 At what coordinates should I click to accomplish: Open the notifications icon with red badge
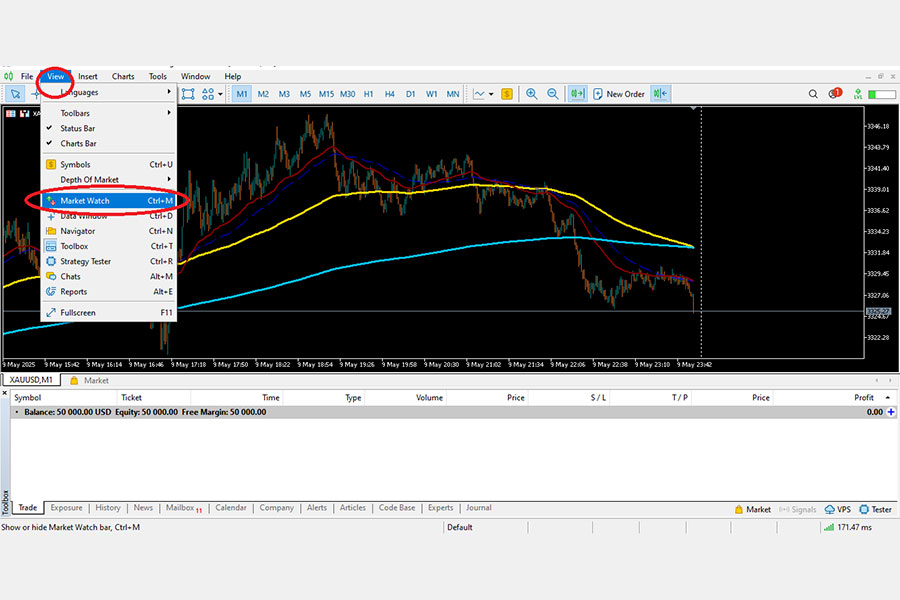(834, 93)
